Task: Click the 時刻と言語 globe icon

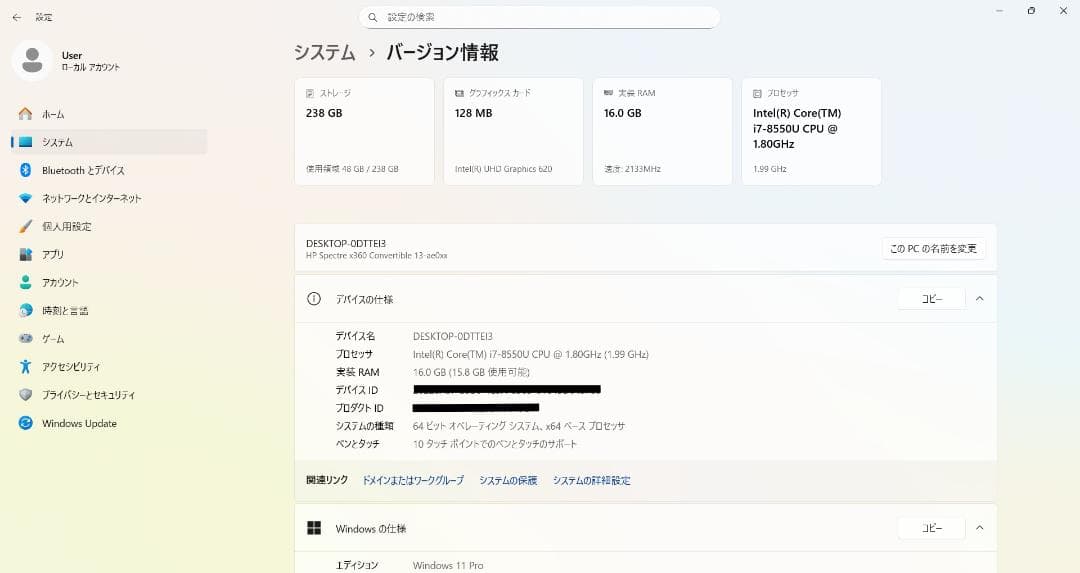Action: tap(25, 311)
